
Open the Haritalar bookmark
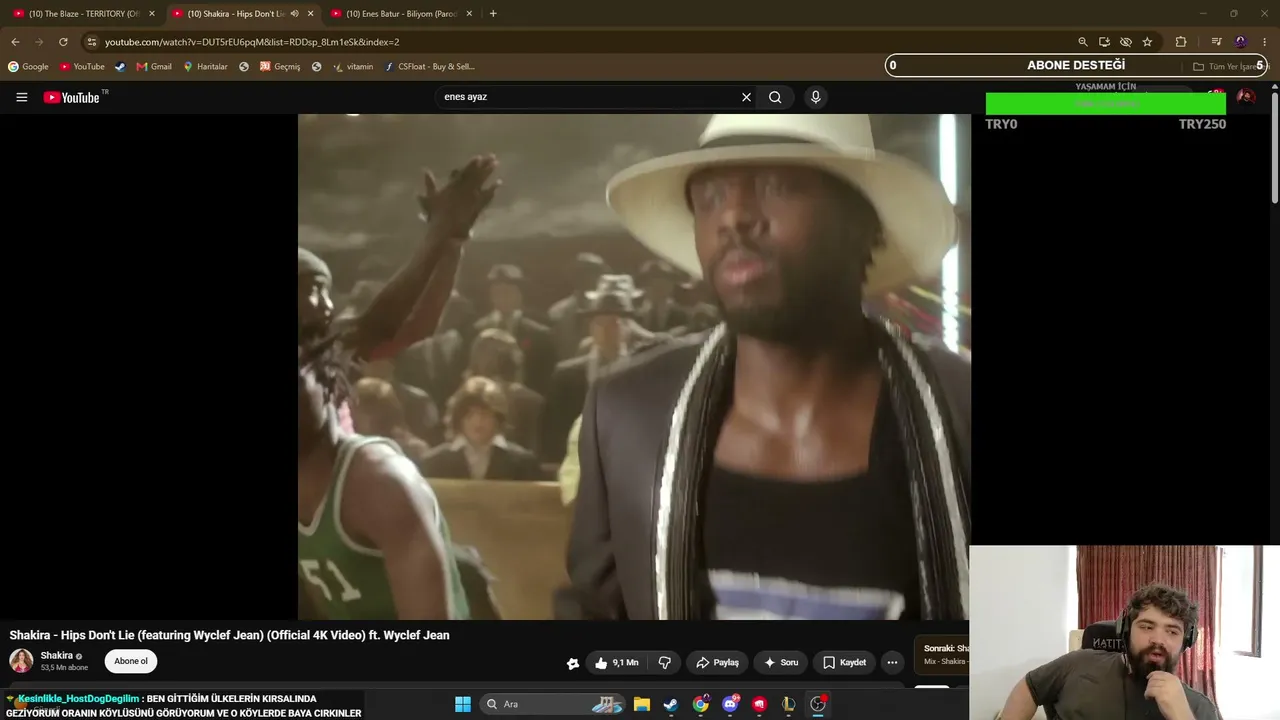pyautogui.click(x=205, y=67)
